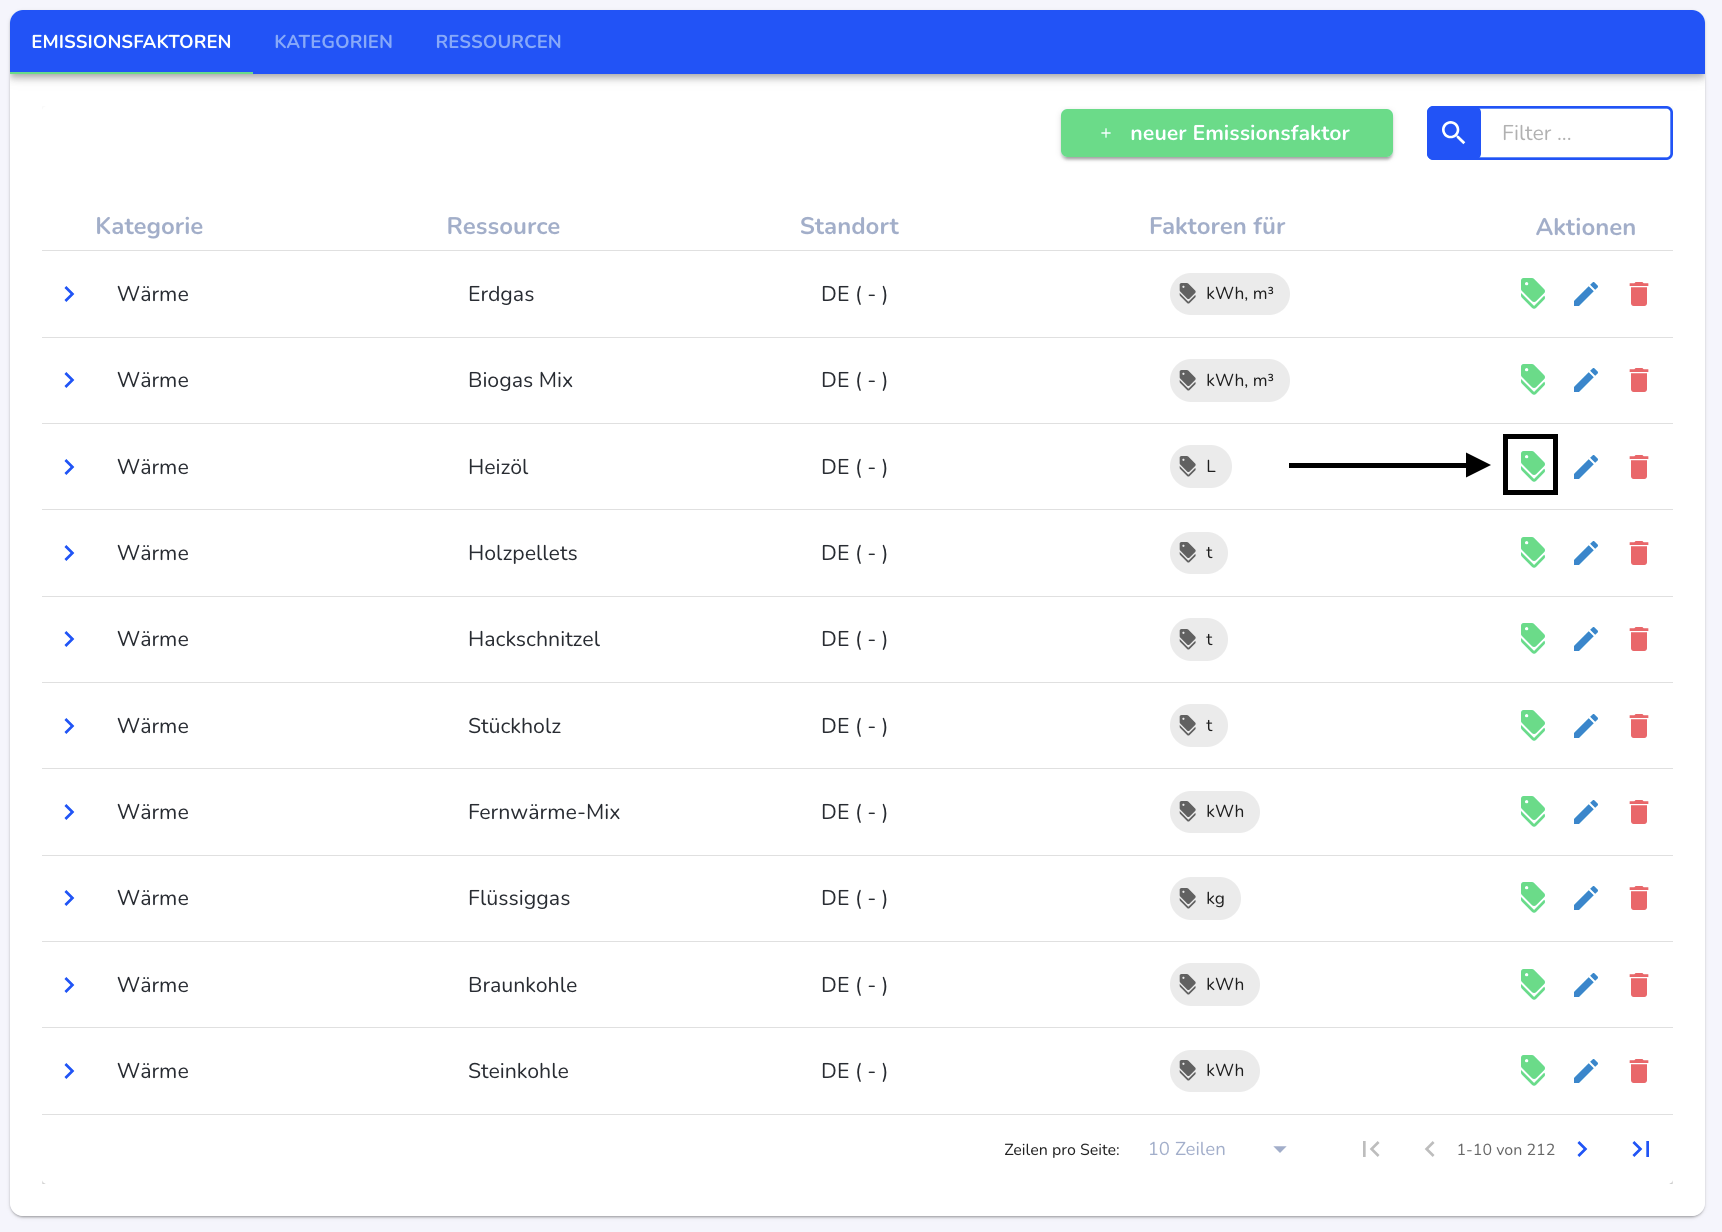Click the L unit chip for Heizöl
1722x1232 pixels.
tap(1200, 467)
